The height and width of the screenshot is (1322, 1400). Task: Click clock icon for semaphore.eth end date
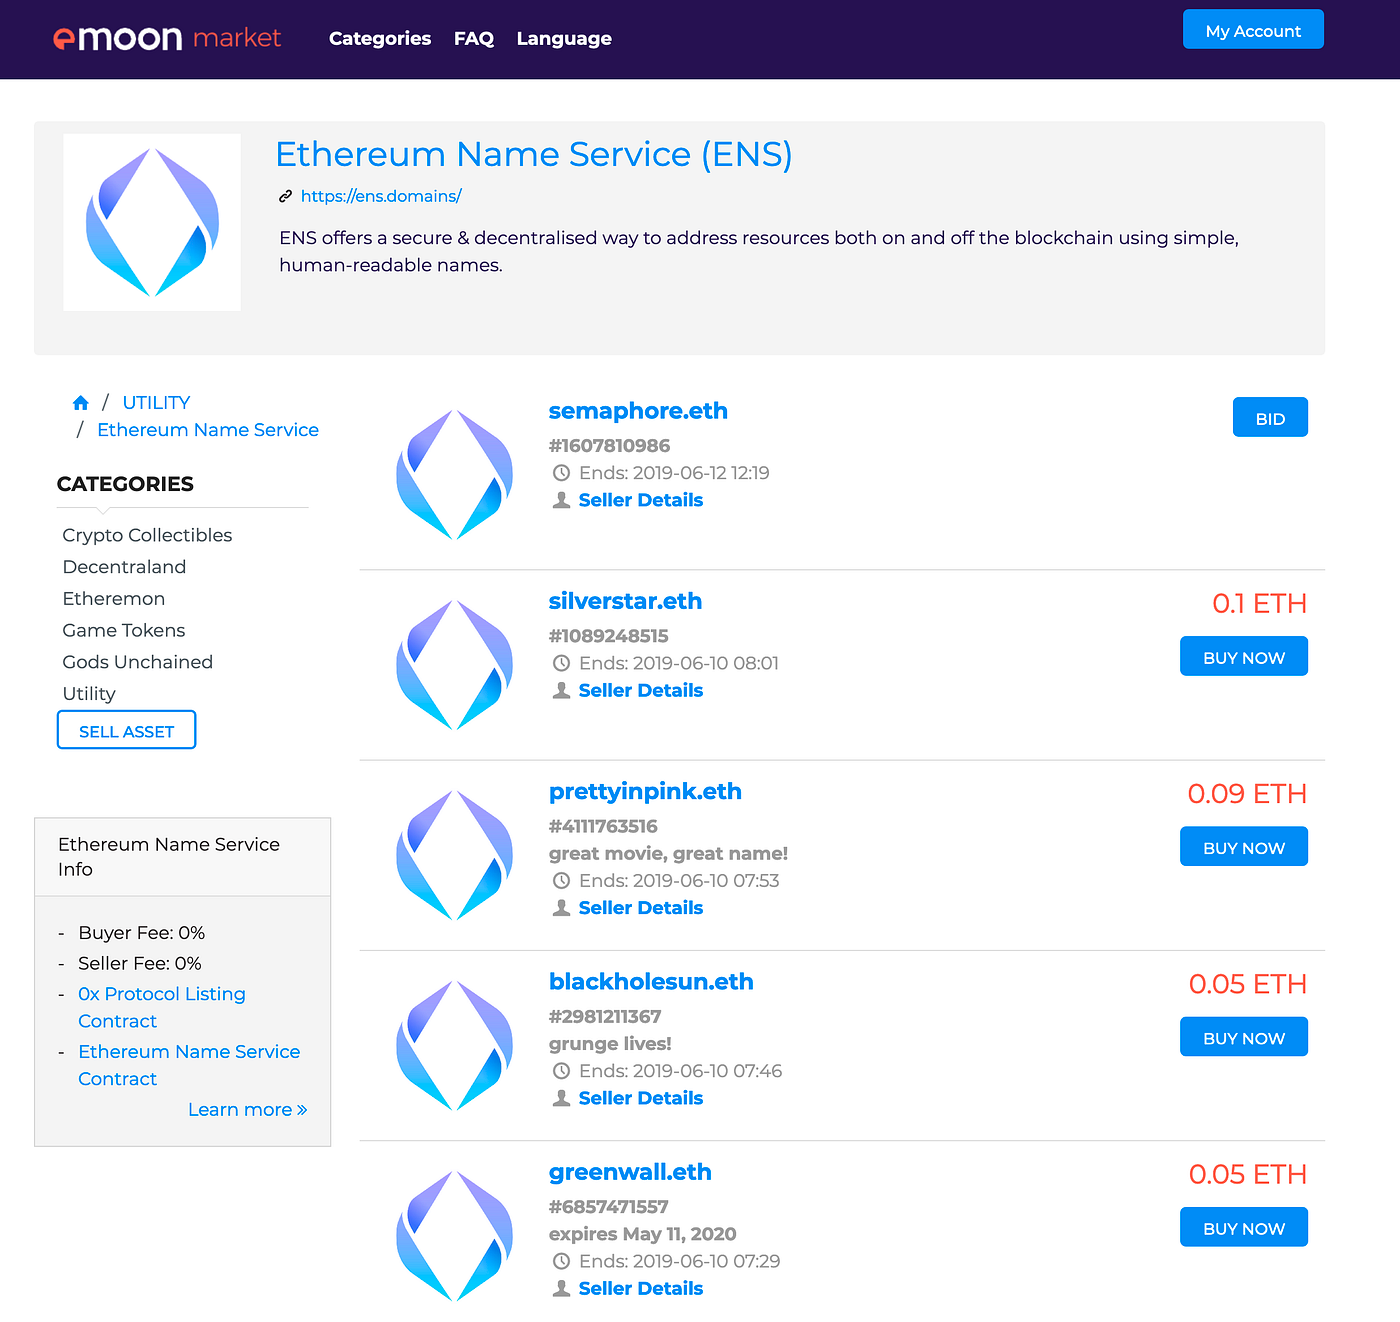coord(562,473)
